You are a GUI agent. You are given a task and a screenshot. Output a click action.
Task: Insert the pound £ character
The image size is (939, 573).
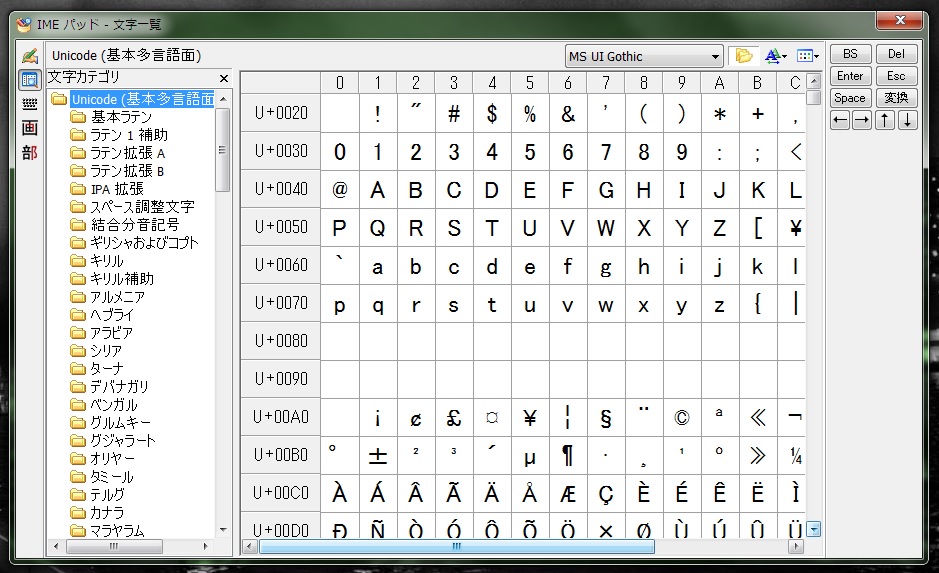(x=454, y=417)
